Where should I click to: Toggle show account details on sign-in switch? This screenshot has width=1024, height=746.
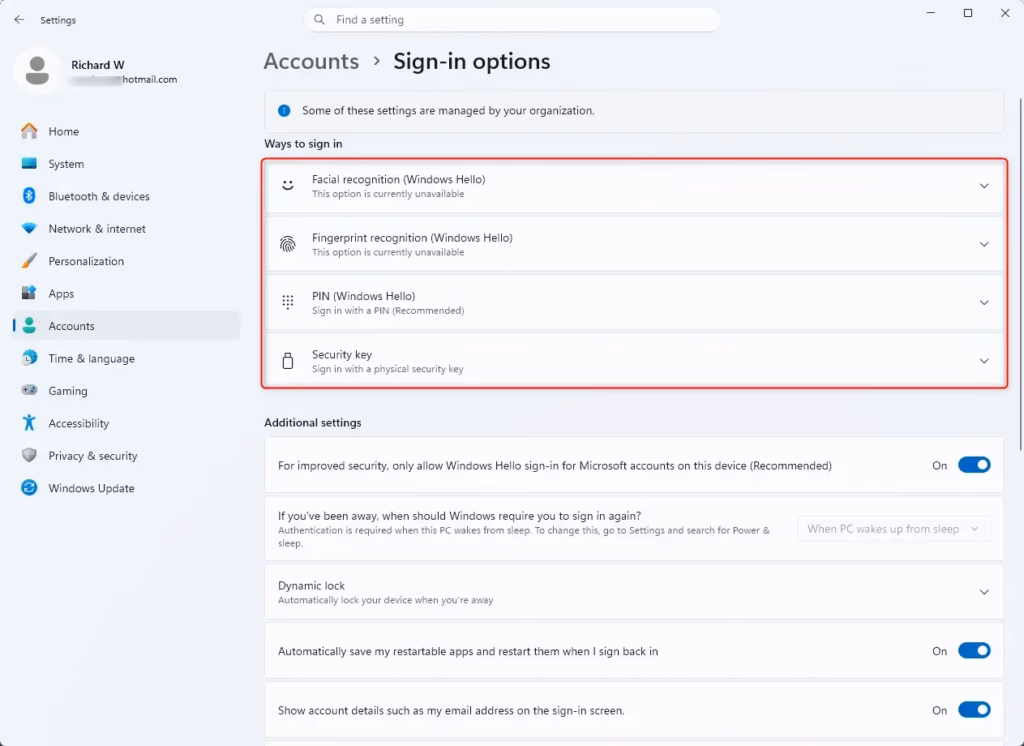(974, 709)
